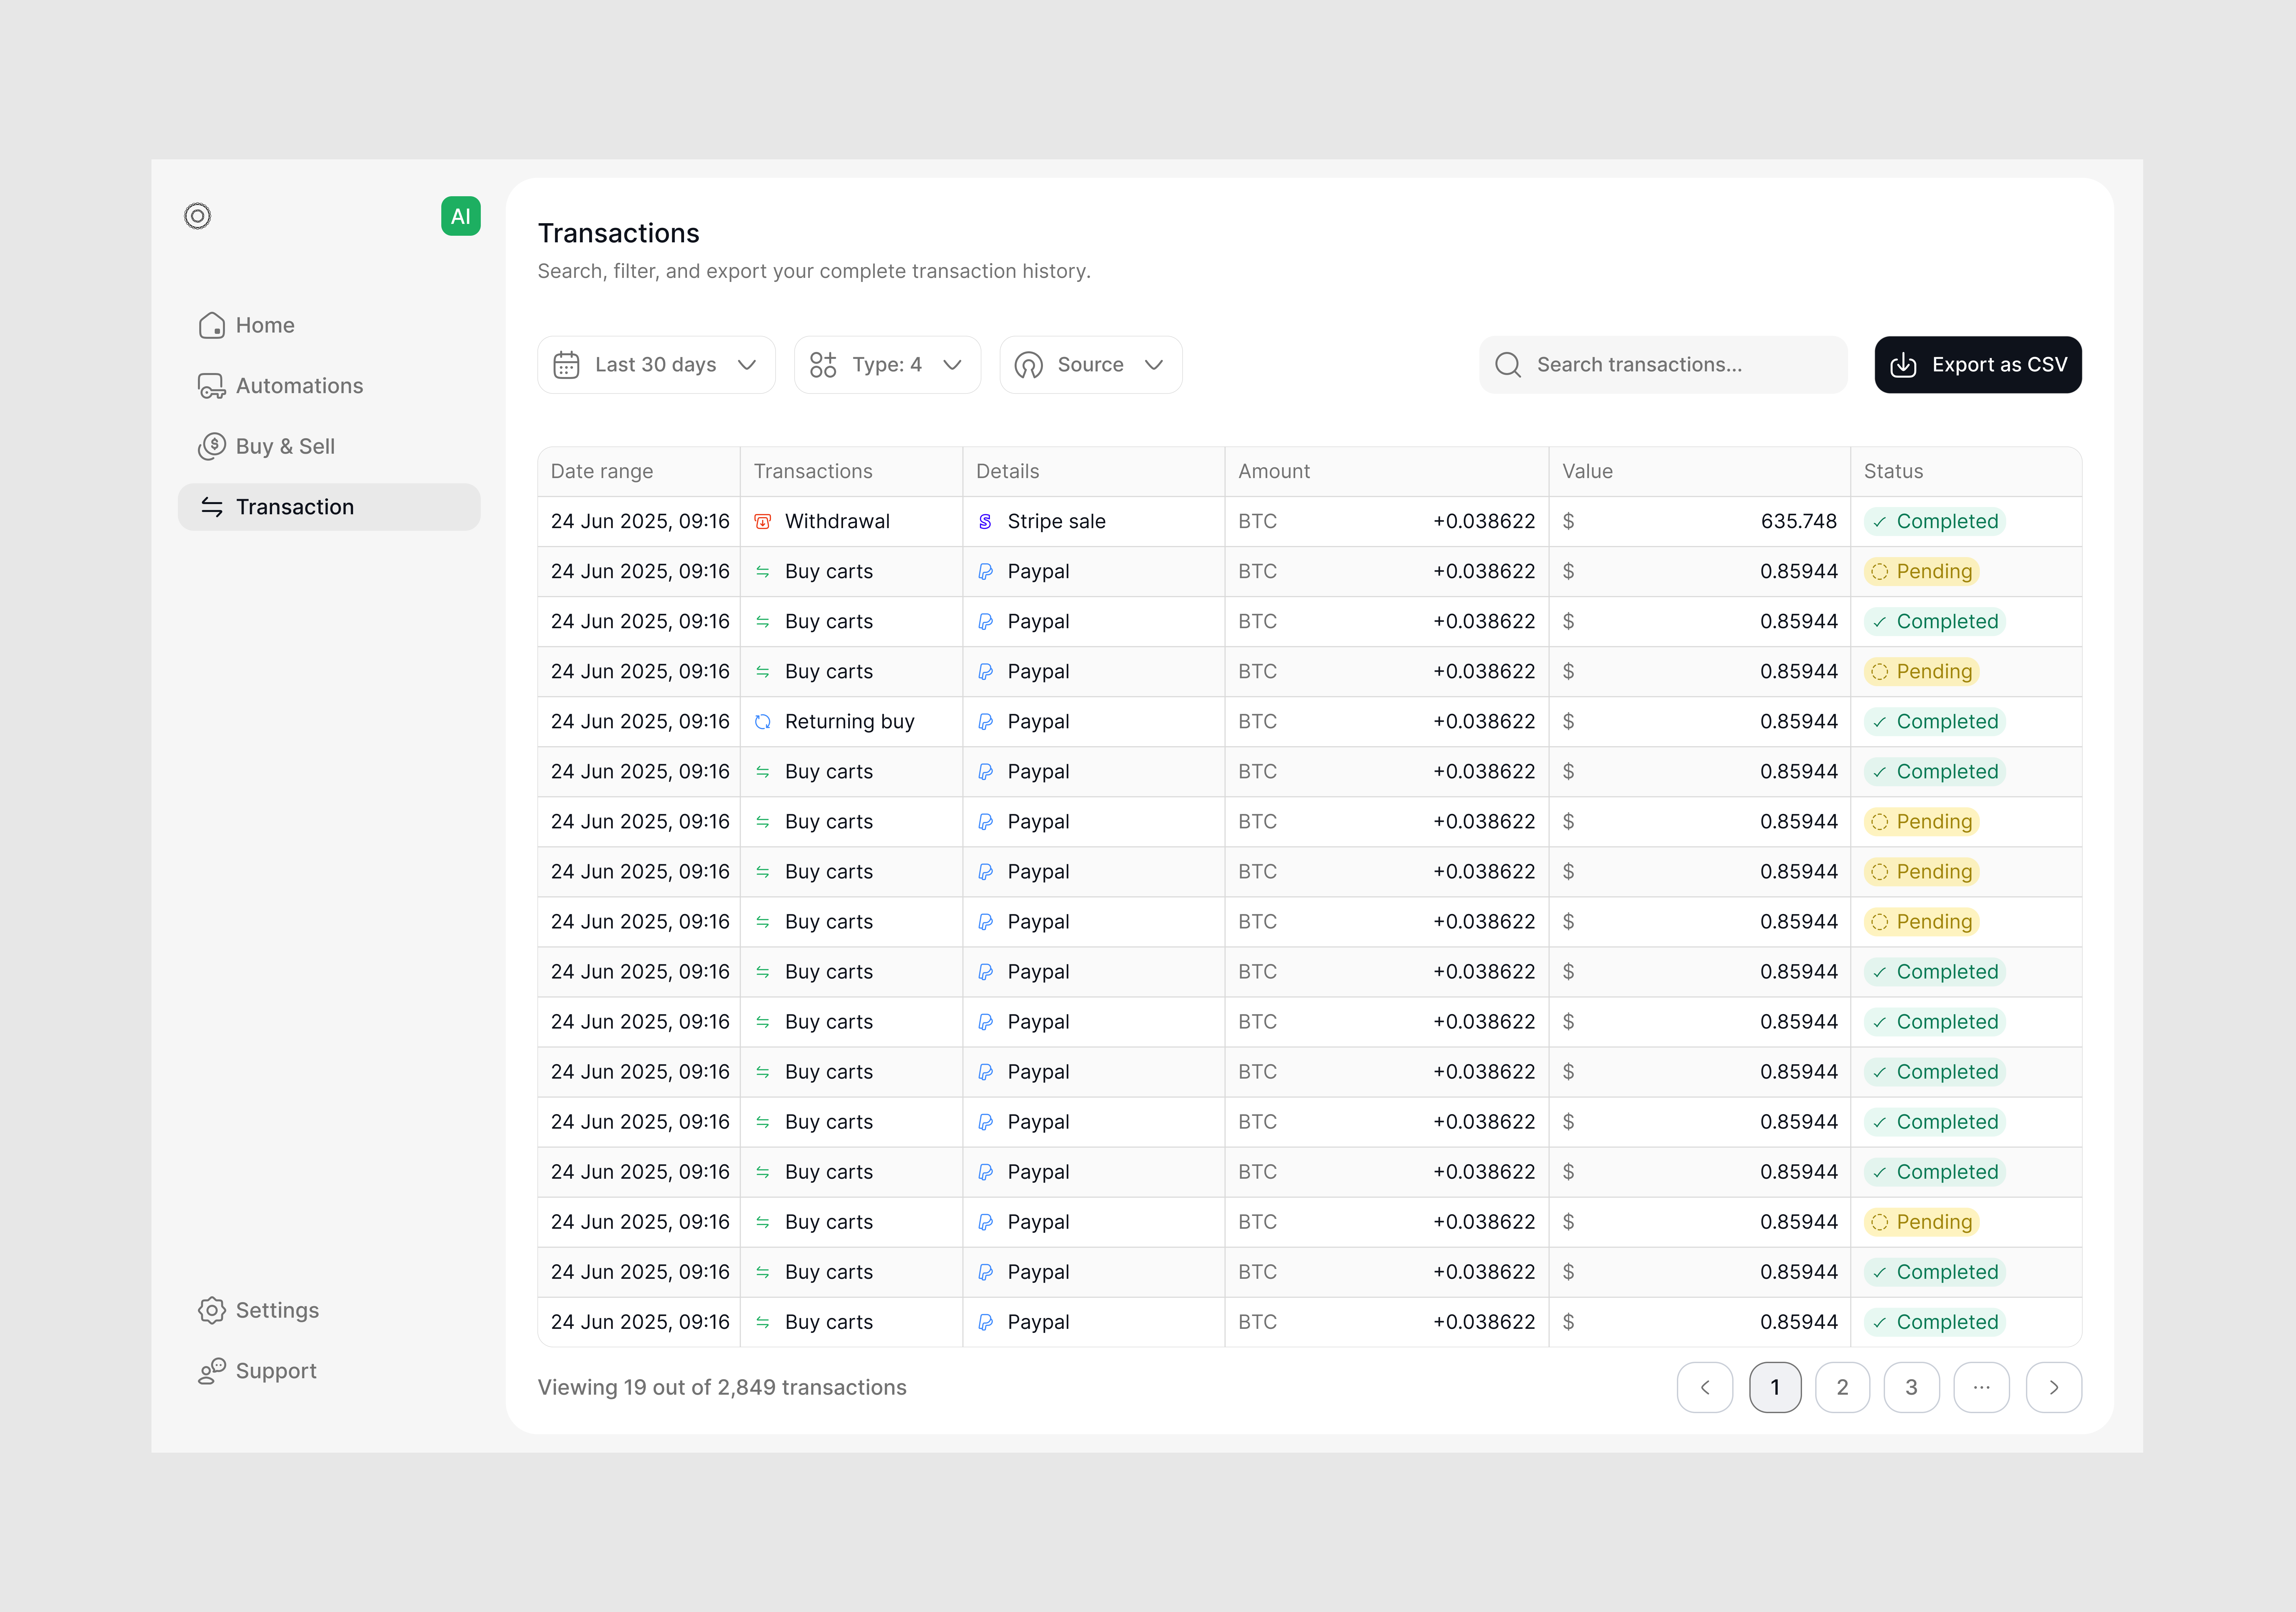
Task: Click the calendar icon in date filter
Action: coord(566,365)
